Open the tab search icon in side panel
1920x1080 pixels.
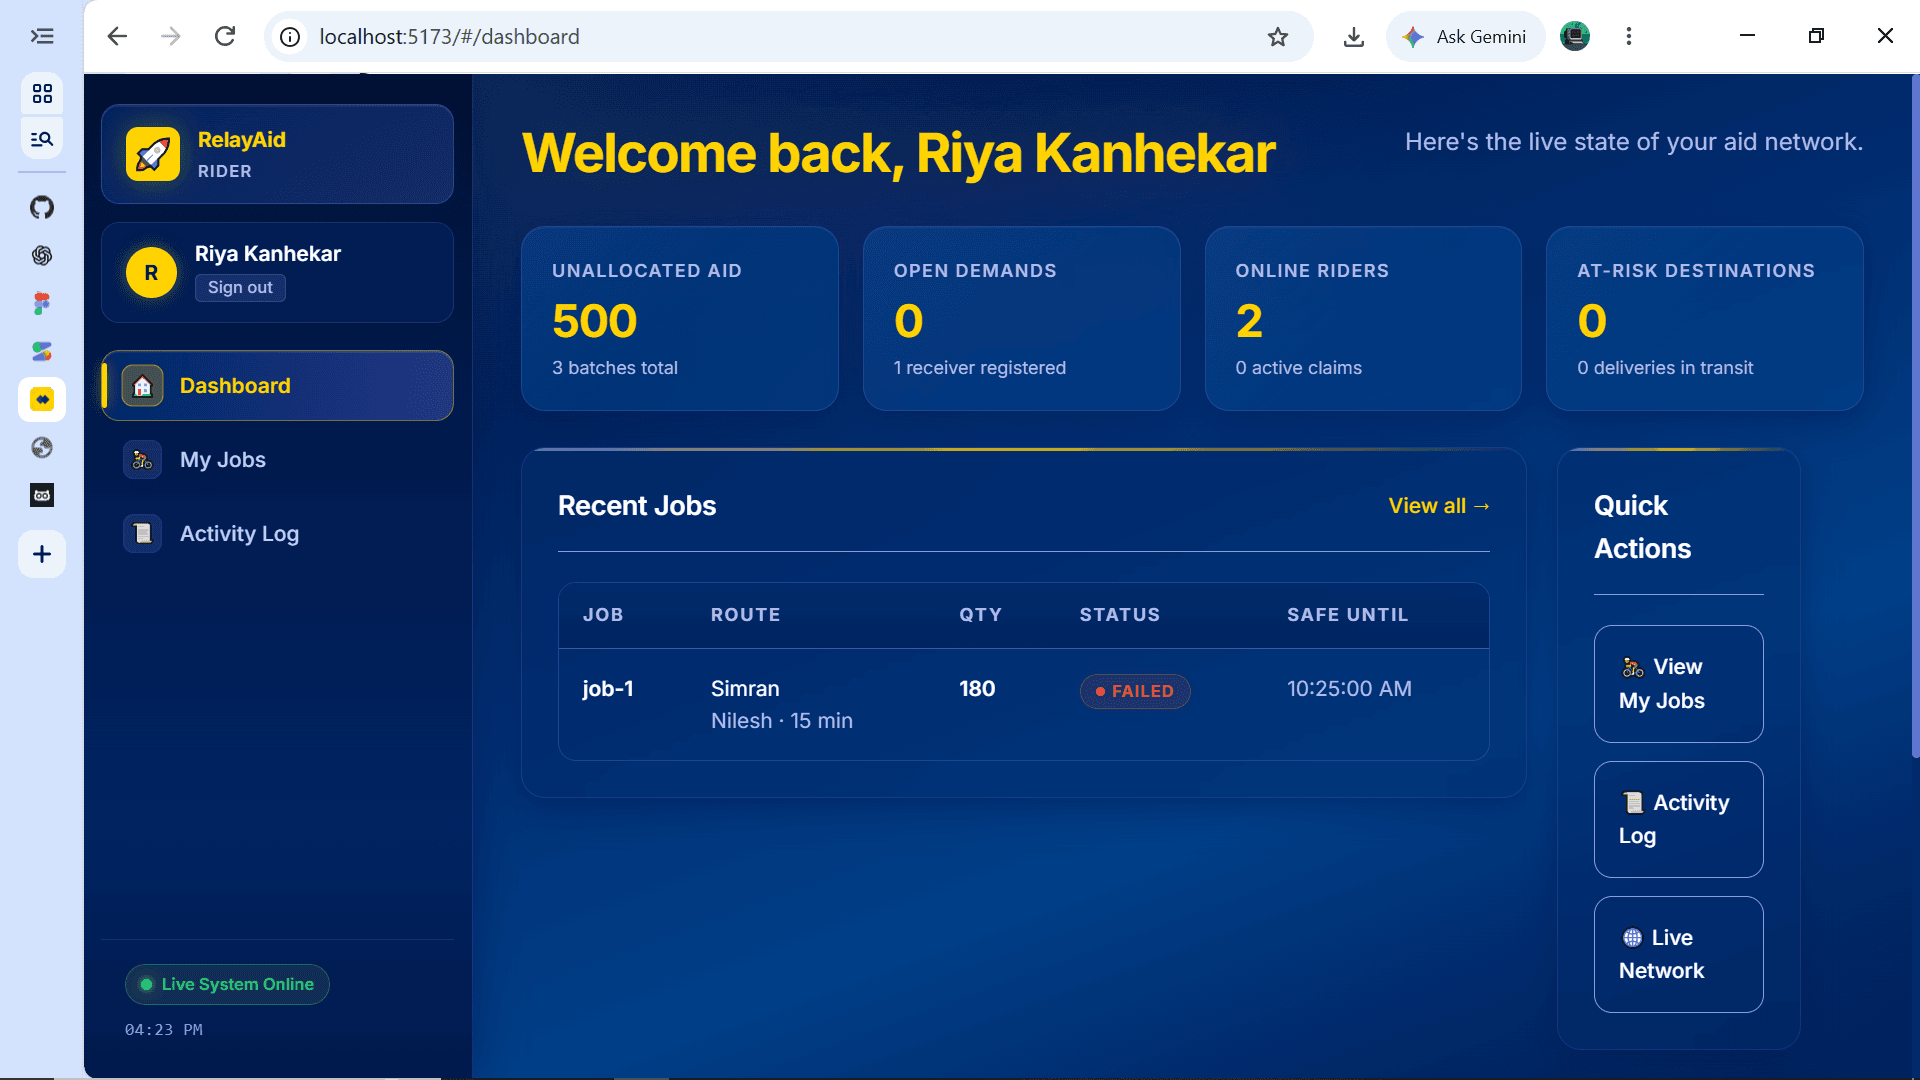tap(42, 139)
